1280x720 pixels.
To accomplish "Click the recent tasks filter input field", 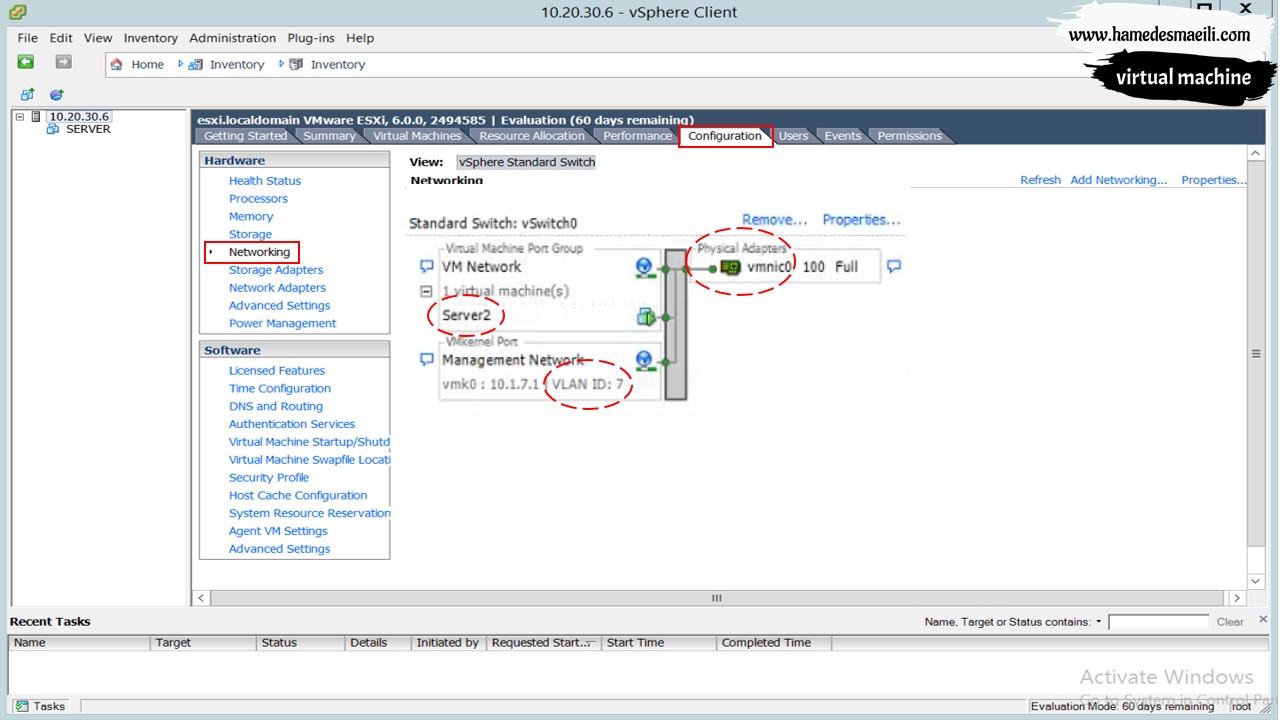I will tap(1158, 622).
